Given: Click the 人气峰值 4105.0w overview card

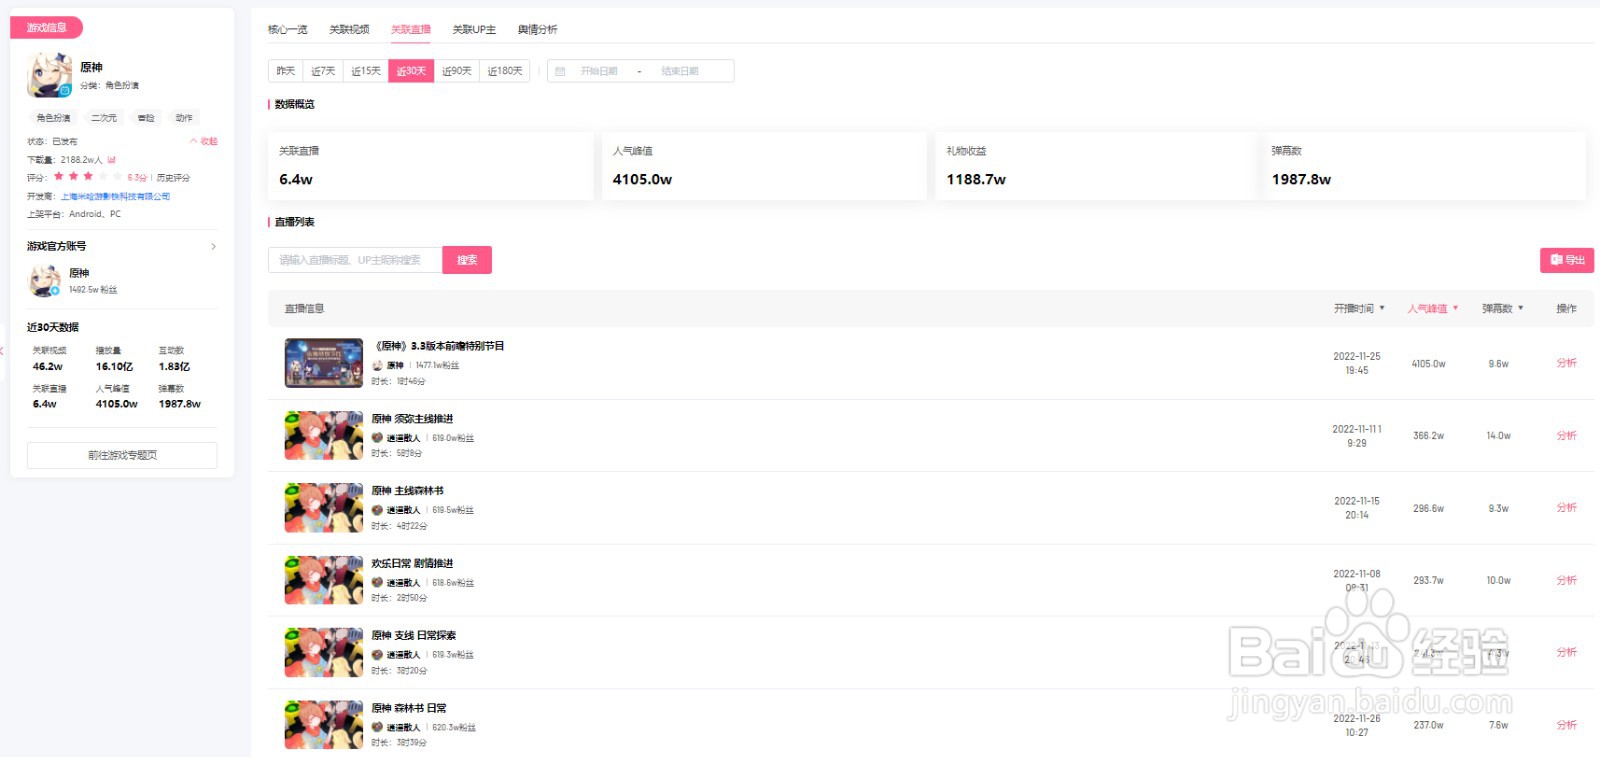Looking at the screenshot, I should point(764,166).
